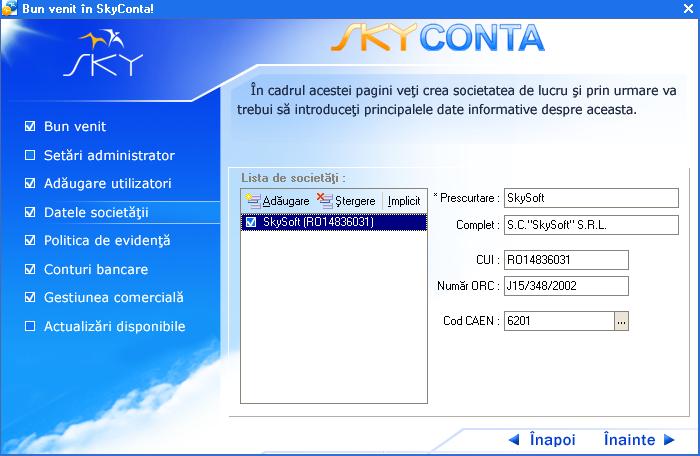Open the Conturi bancare step

96,269
